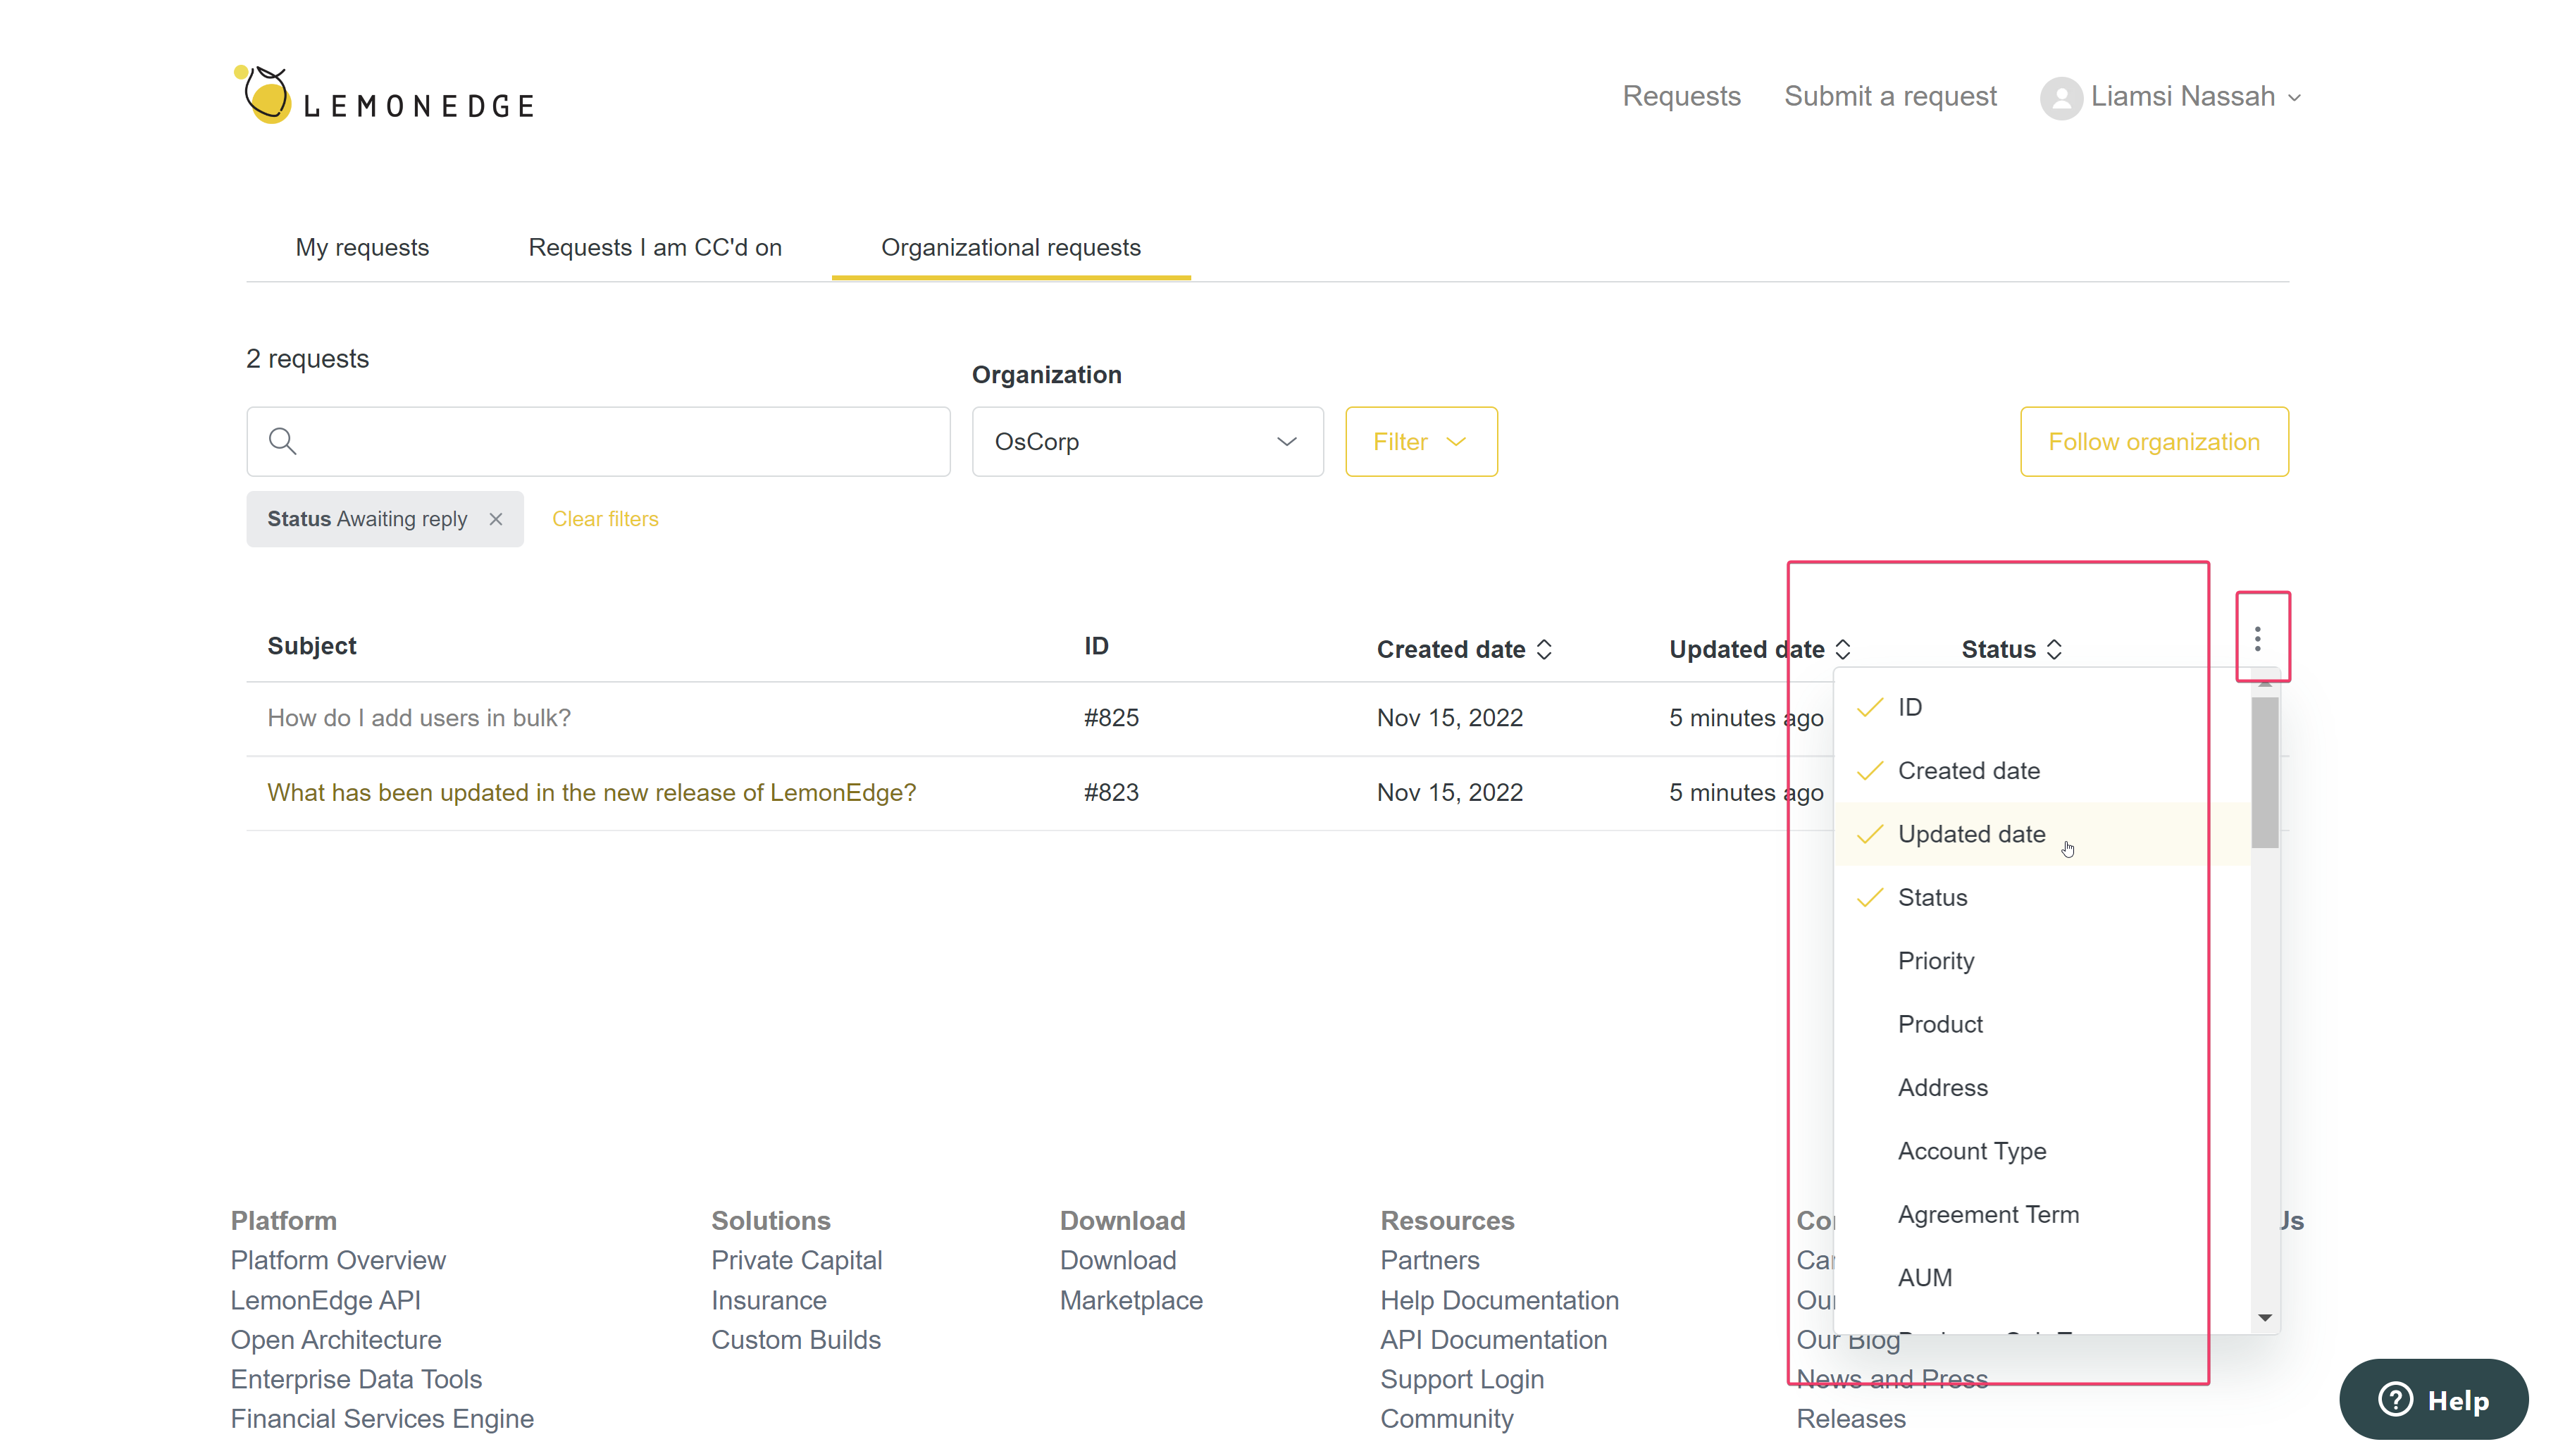Click the column menu scroll down arrow
This screenshot has width=2558, height=1456.
[x=2264, y=1317]
